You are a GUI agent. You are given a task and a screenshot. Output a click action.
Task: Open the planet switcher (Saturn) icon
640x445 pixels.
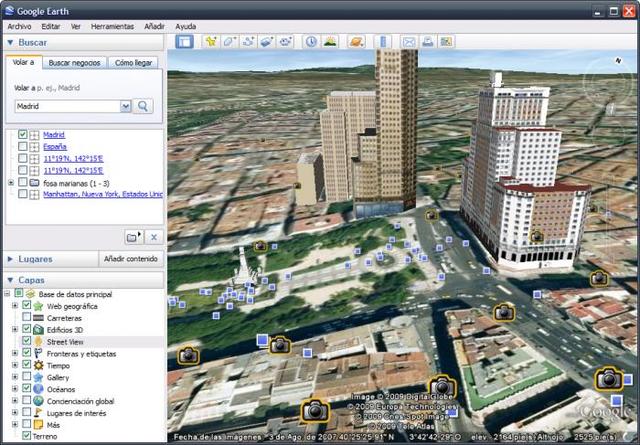click(x=356, y=42)
